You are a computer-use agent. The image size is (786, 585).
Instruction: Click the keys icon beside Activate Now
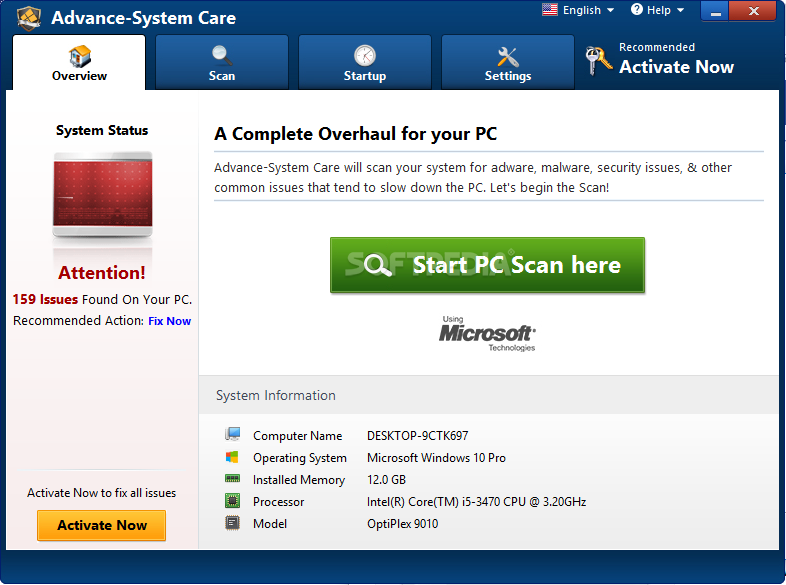pos(598,61)
